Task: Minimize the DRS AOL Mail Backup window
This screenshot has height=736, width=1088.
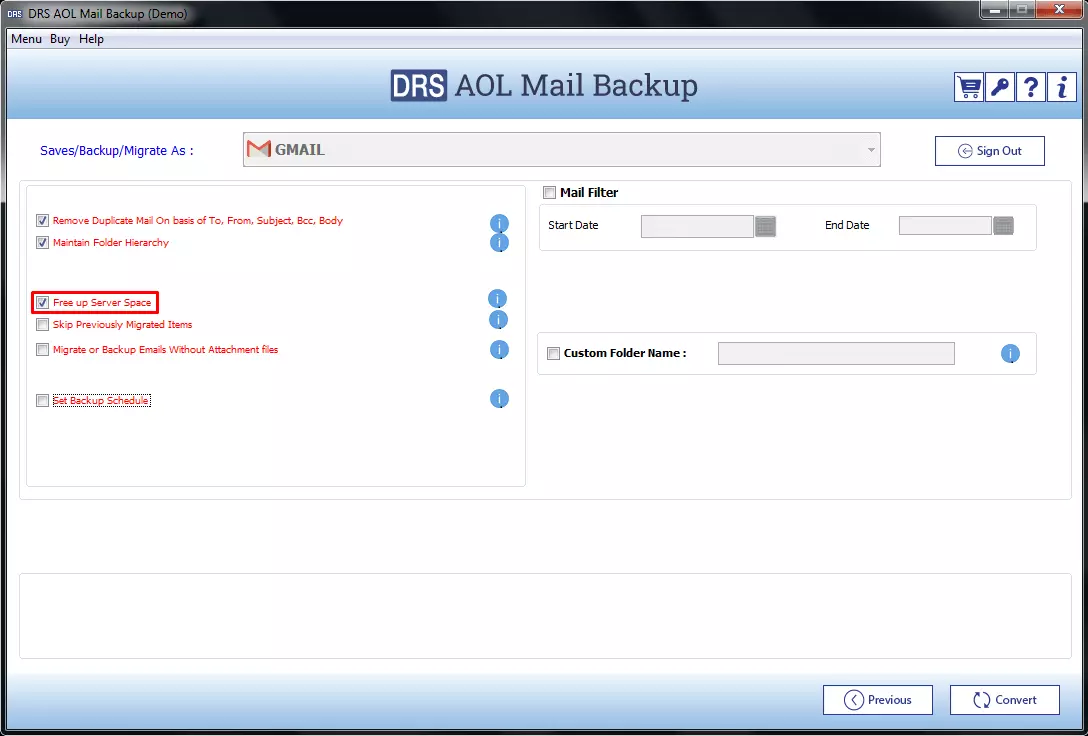Action: click(993, 10)
